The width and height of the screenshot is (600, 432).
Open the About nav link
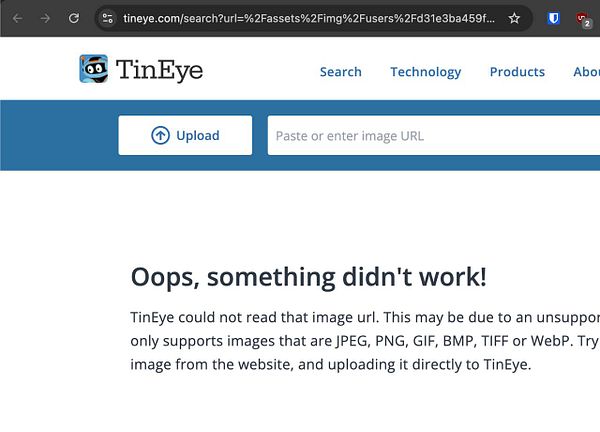coord(586,72)
